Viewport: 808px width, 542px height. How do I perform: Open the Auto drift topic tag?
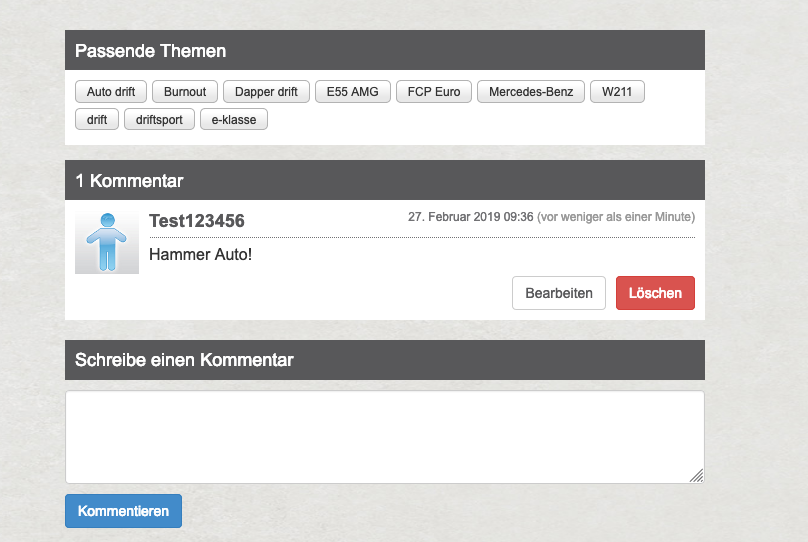pos(111,92)
